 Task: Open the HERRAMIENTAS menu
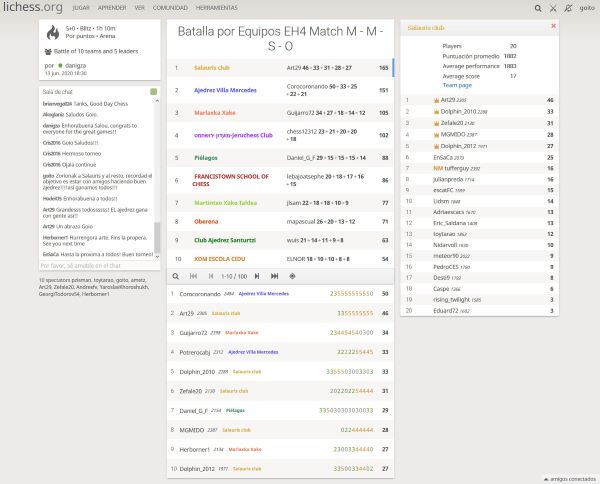point(217,7)
